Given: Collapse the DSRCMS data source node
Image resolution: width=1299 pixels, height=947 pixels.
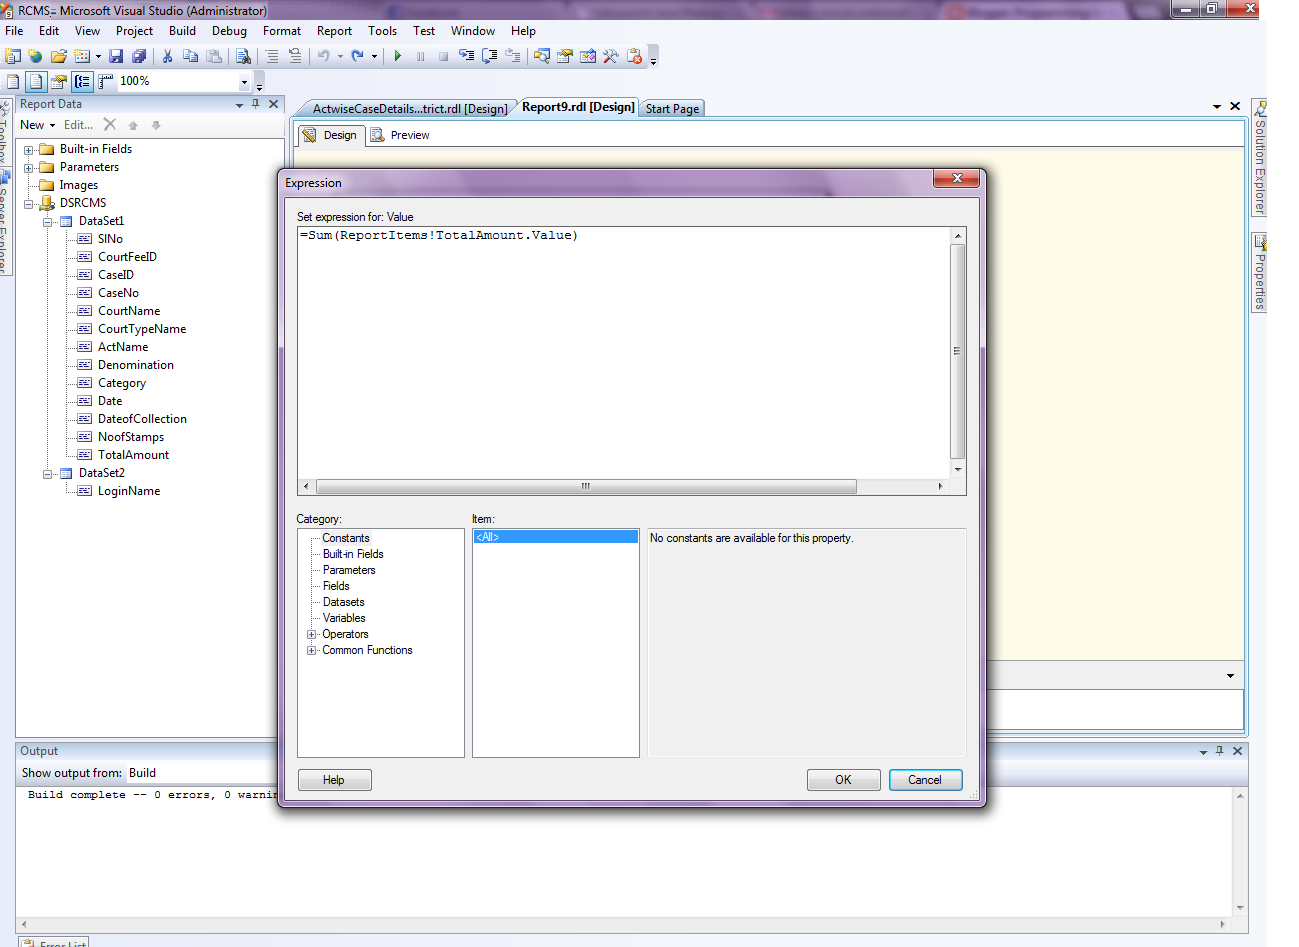Looking at the screenshot, I should click(29, 204).
